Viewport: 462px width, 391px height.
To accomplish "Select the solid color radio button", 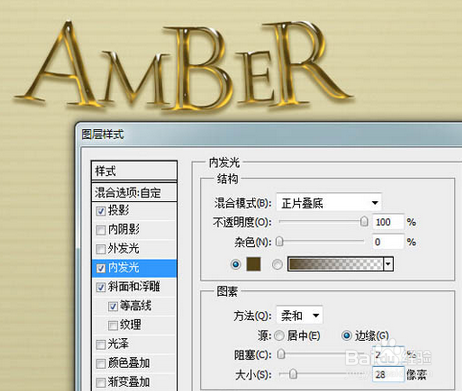I will click(236, 264).
